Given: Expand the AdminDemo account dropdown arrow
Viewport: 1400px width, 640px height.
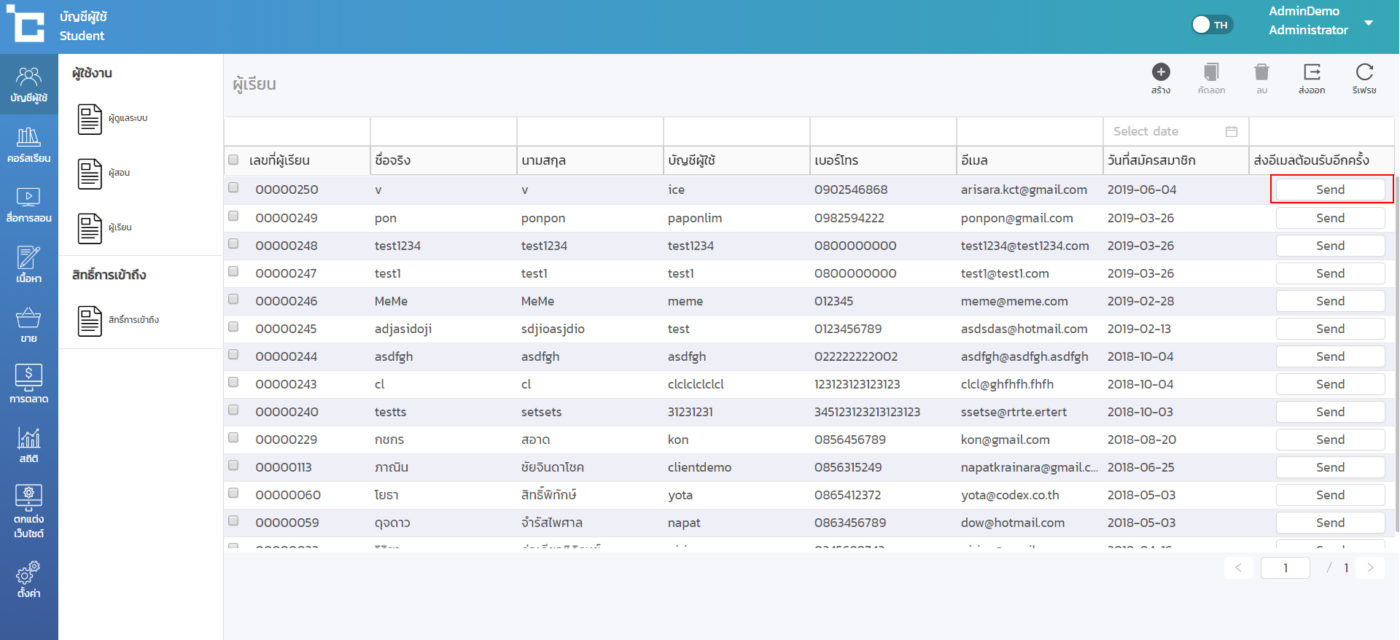Looking at the screenshot, I should 1368,22.
